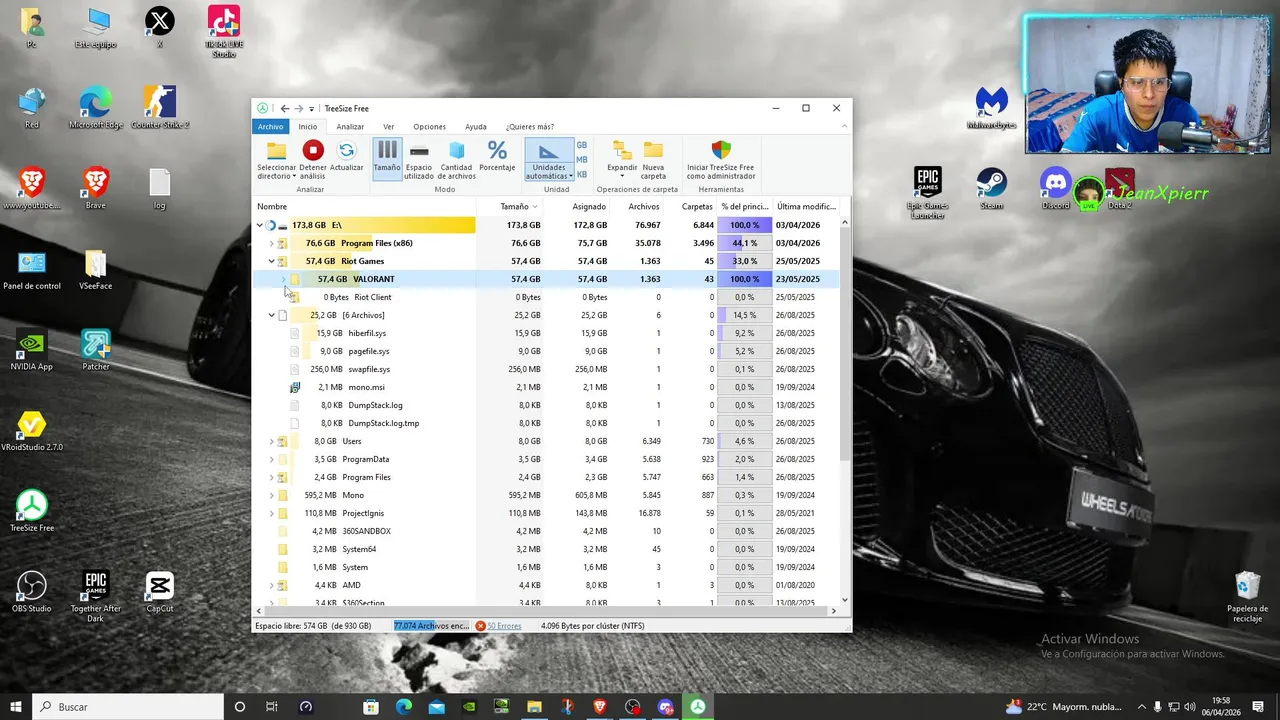Viewport: 1280px width, 720px height.
Task: Open the Steam desktop icon
Action: [992, 188]
